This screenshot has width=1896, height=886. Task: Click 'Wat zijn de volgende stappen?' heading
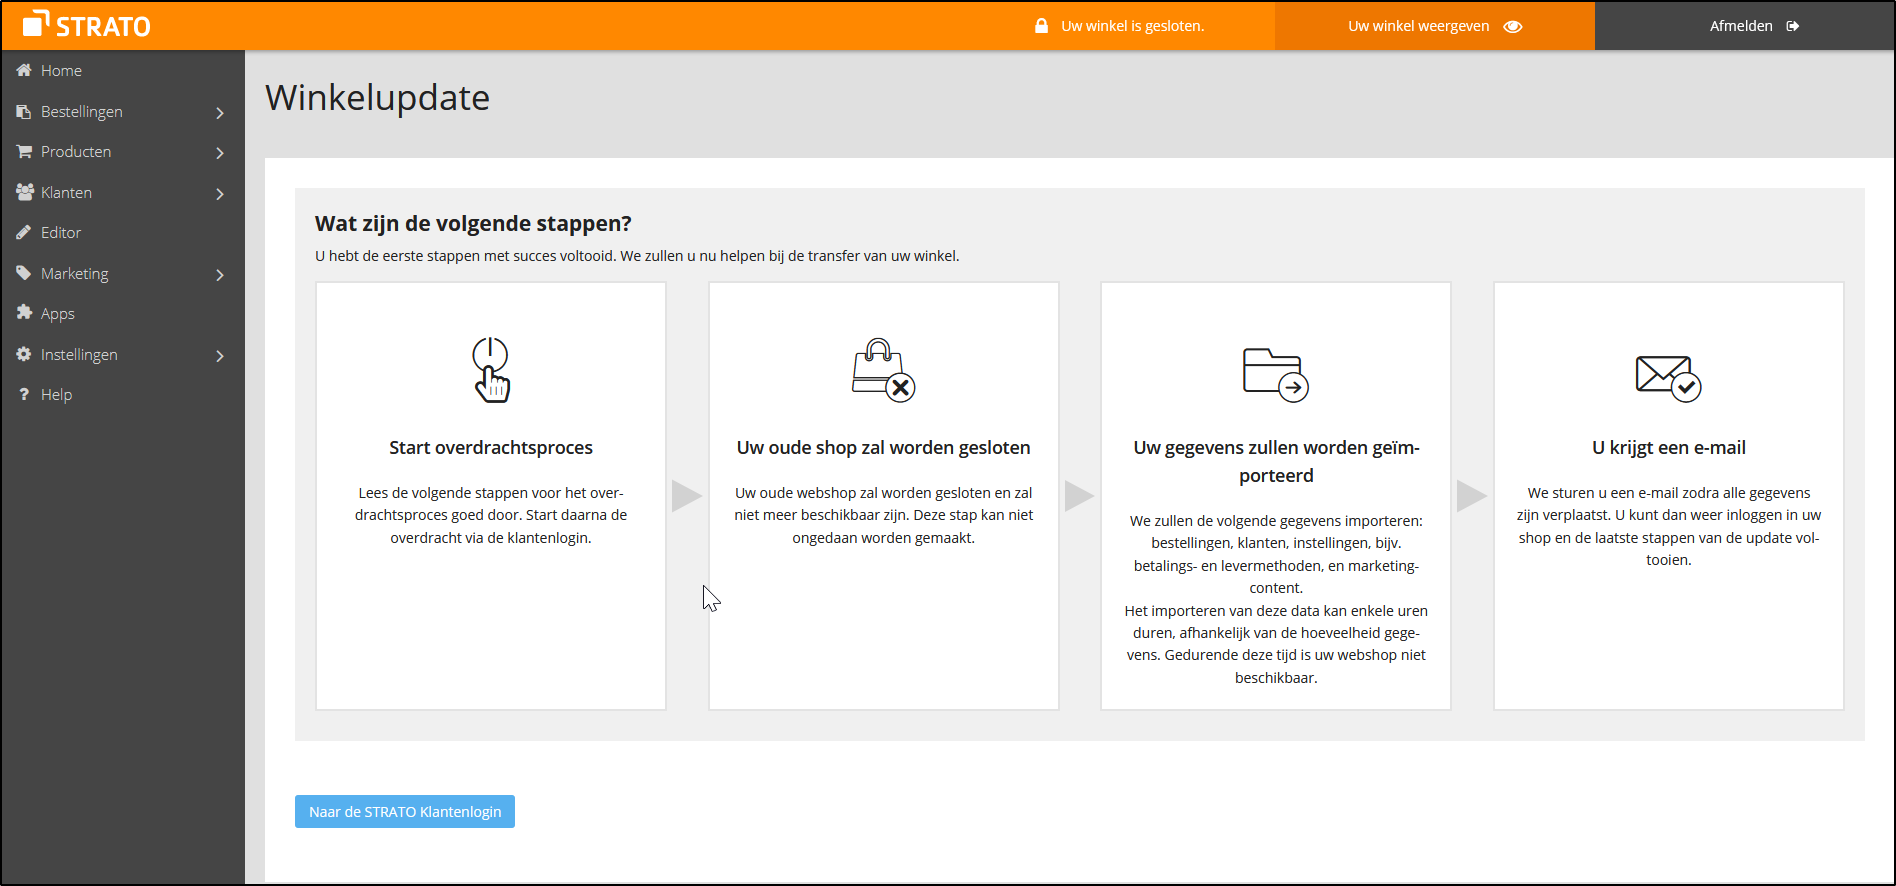coord(473,224)
